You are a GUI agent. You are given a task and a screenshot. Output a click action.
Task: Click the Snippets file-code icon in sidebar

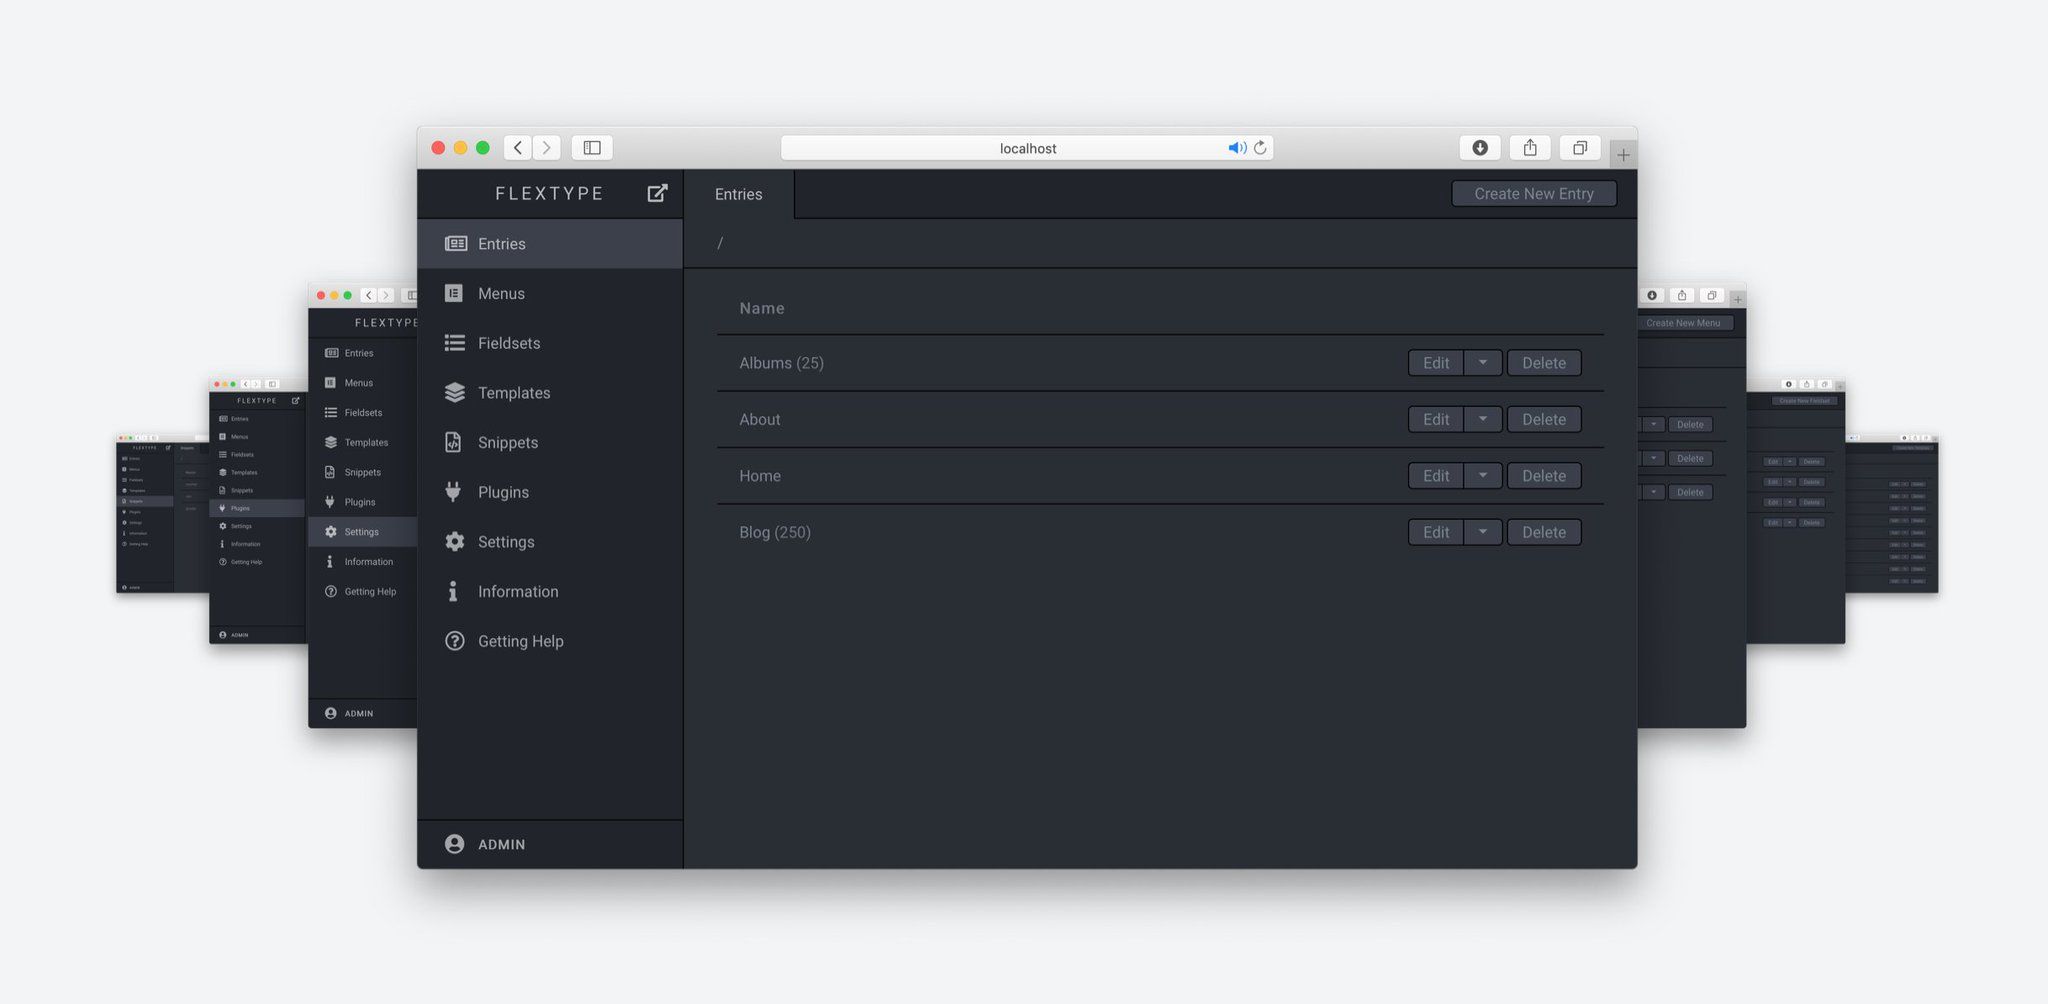454,442
